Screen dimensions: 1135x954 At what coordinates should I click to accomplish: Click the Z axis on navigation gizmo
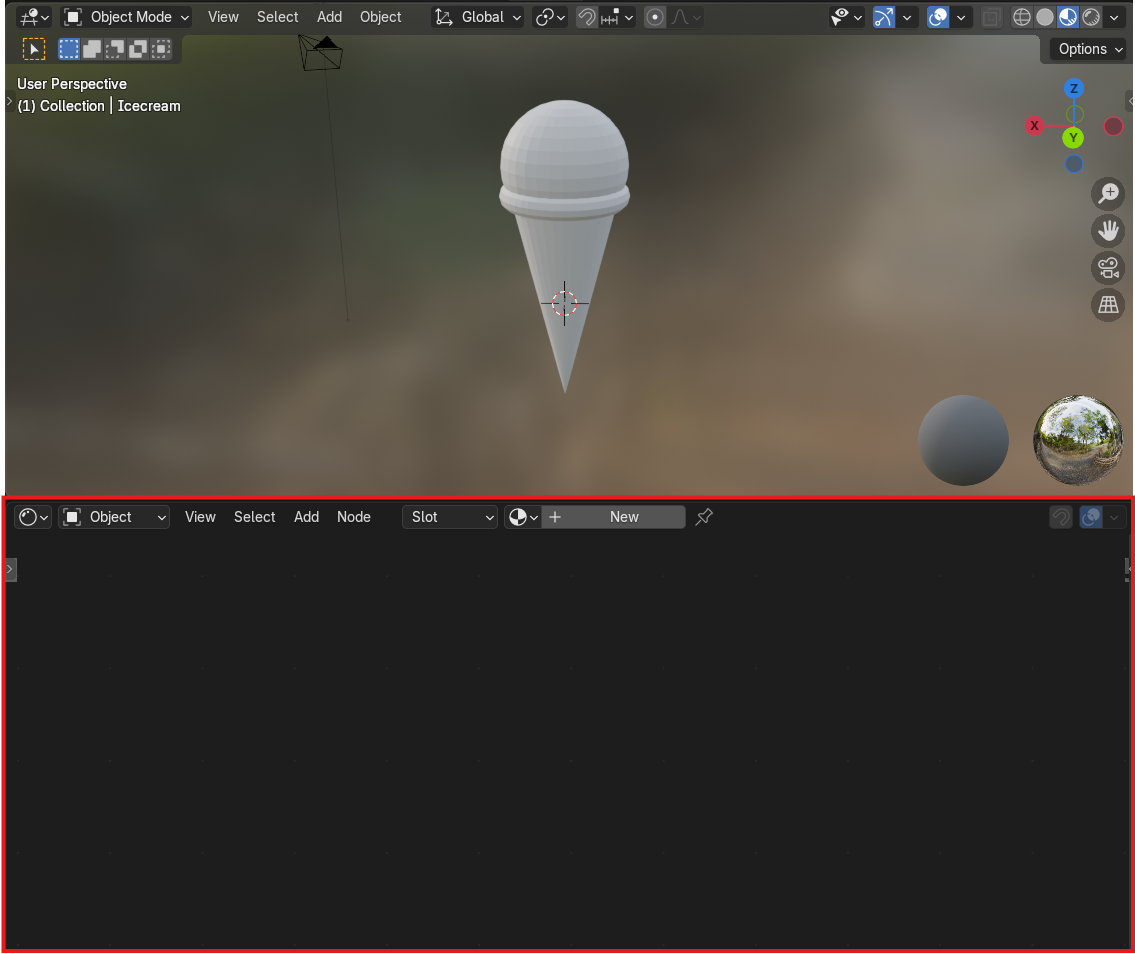1073,89
